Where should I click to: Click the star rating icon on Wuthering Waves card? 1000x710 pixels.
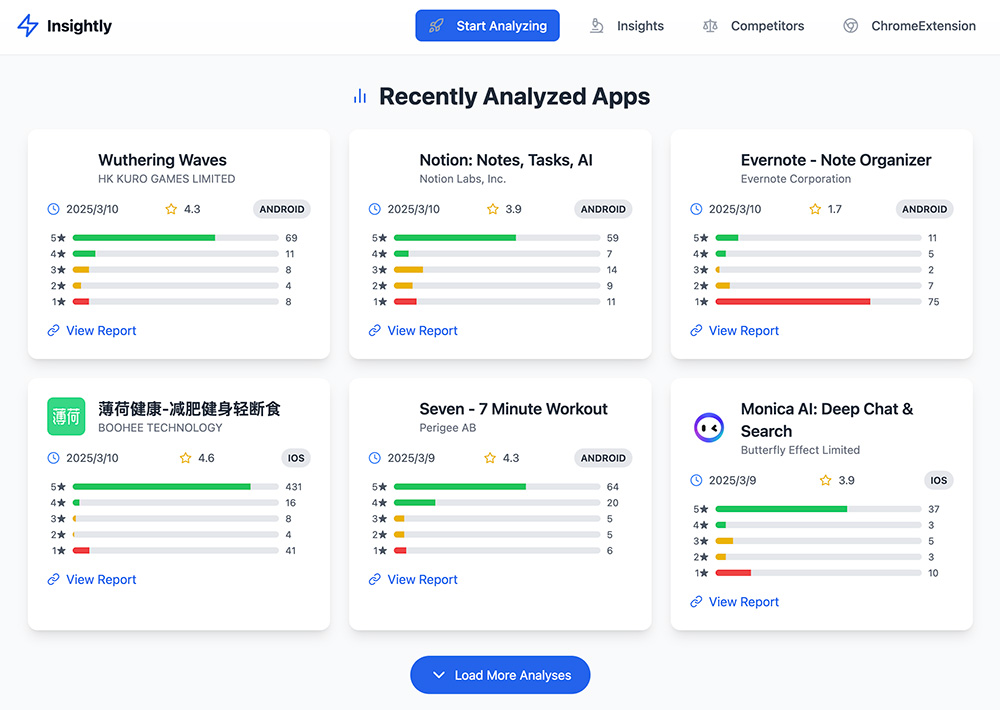(x=171, y=209)
